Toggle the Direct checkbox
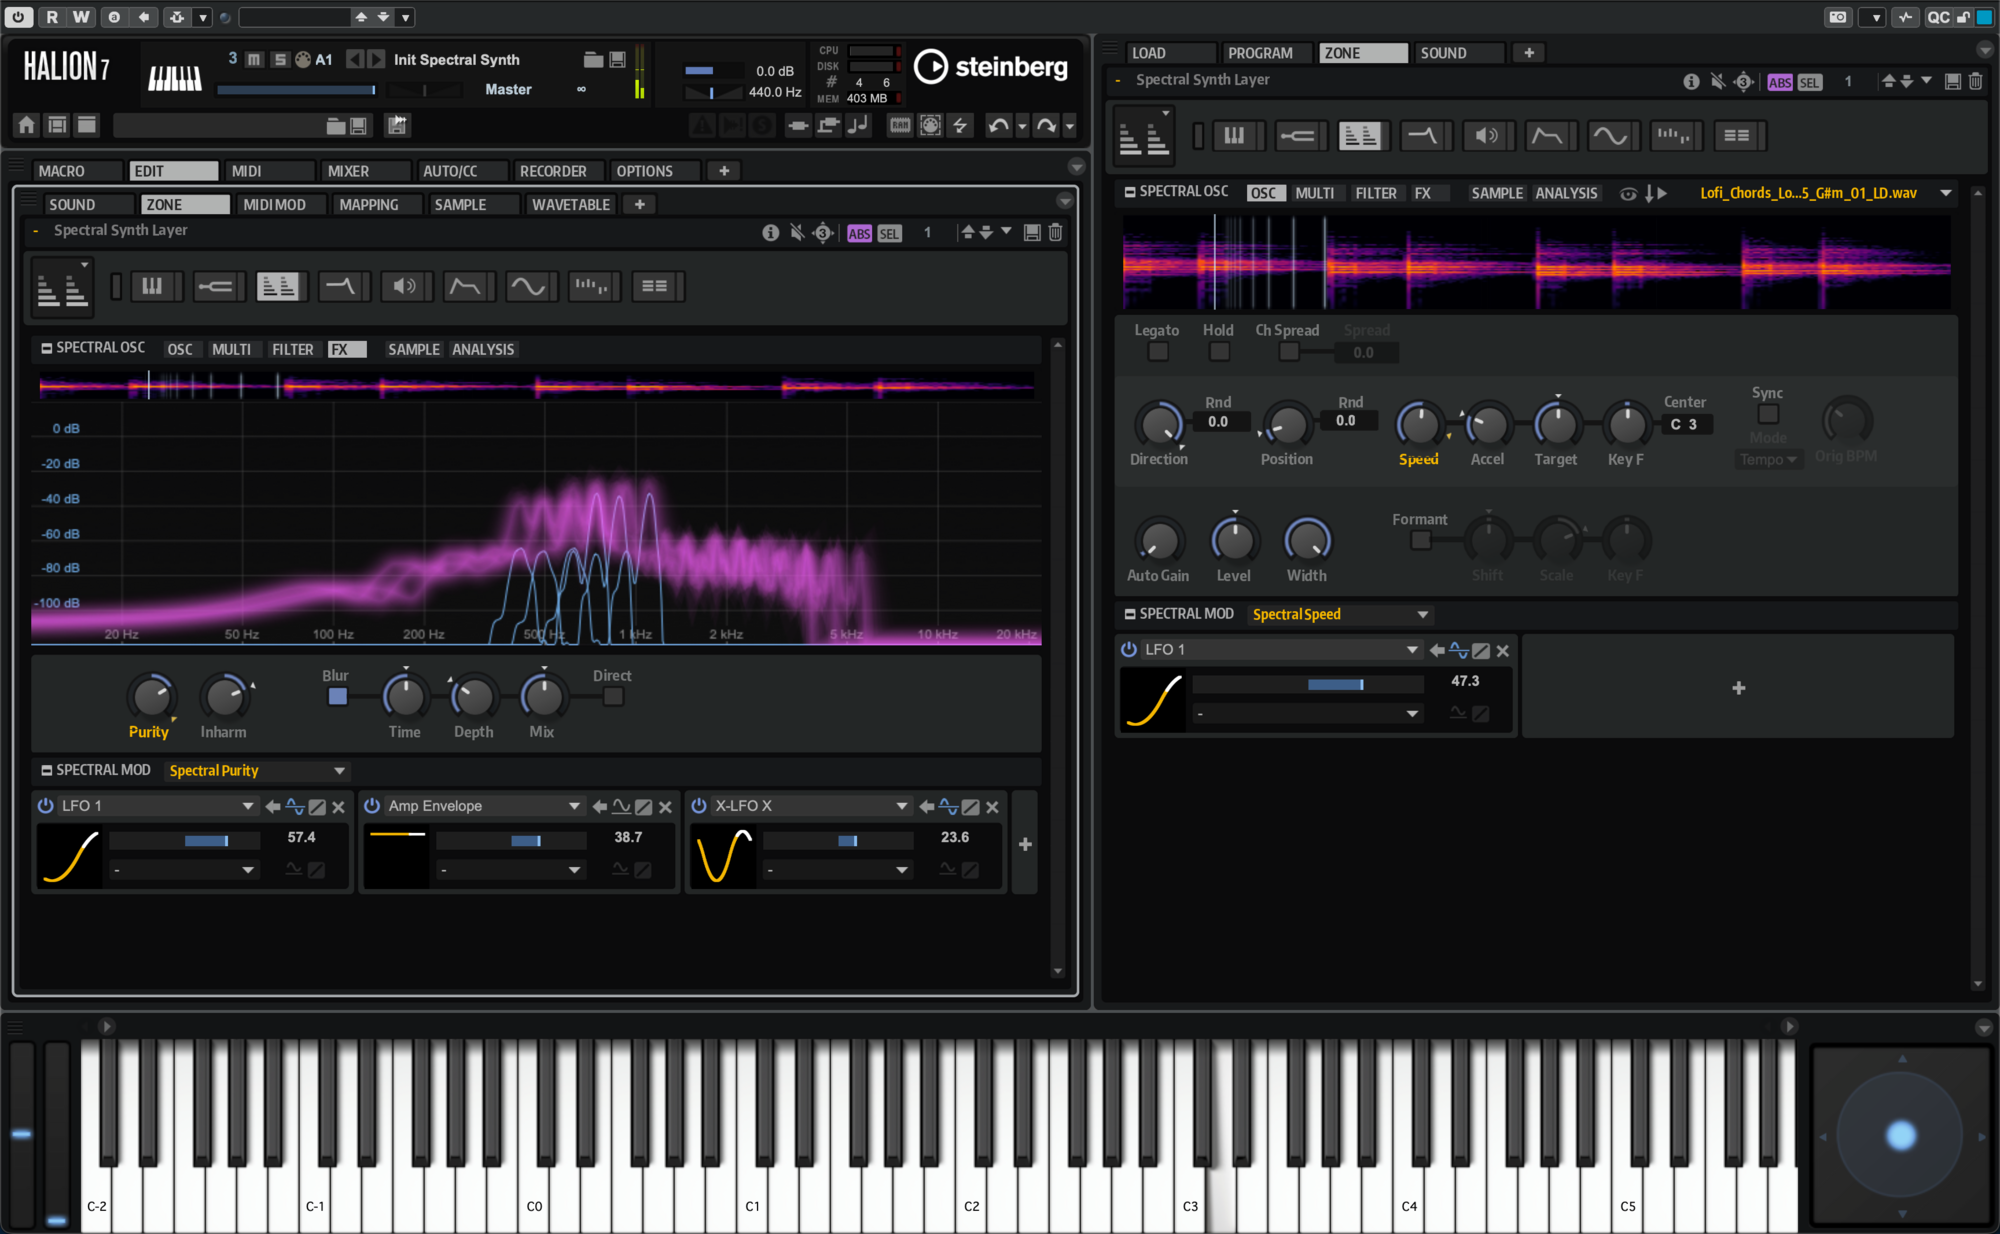The width and height of the screenshot is (2000, 1234). pos(613,697)
